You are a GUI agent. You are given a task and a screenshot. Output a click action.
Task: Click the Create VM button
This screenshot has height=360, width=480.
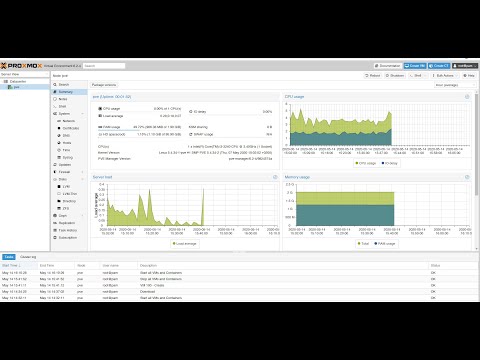[415, 66]
